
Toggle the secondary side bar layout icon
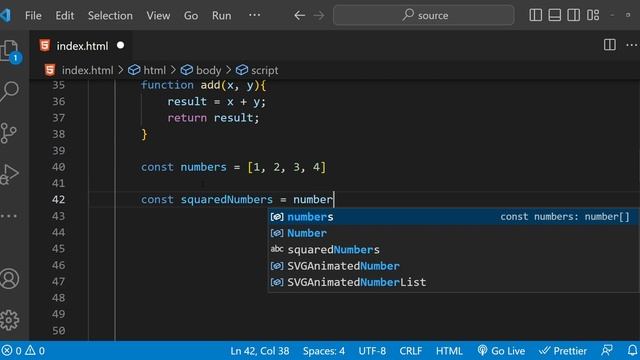(x=573, y=15)
